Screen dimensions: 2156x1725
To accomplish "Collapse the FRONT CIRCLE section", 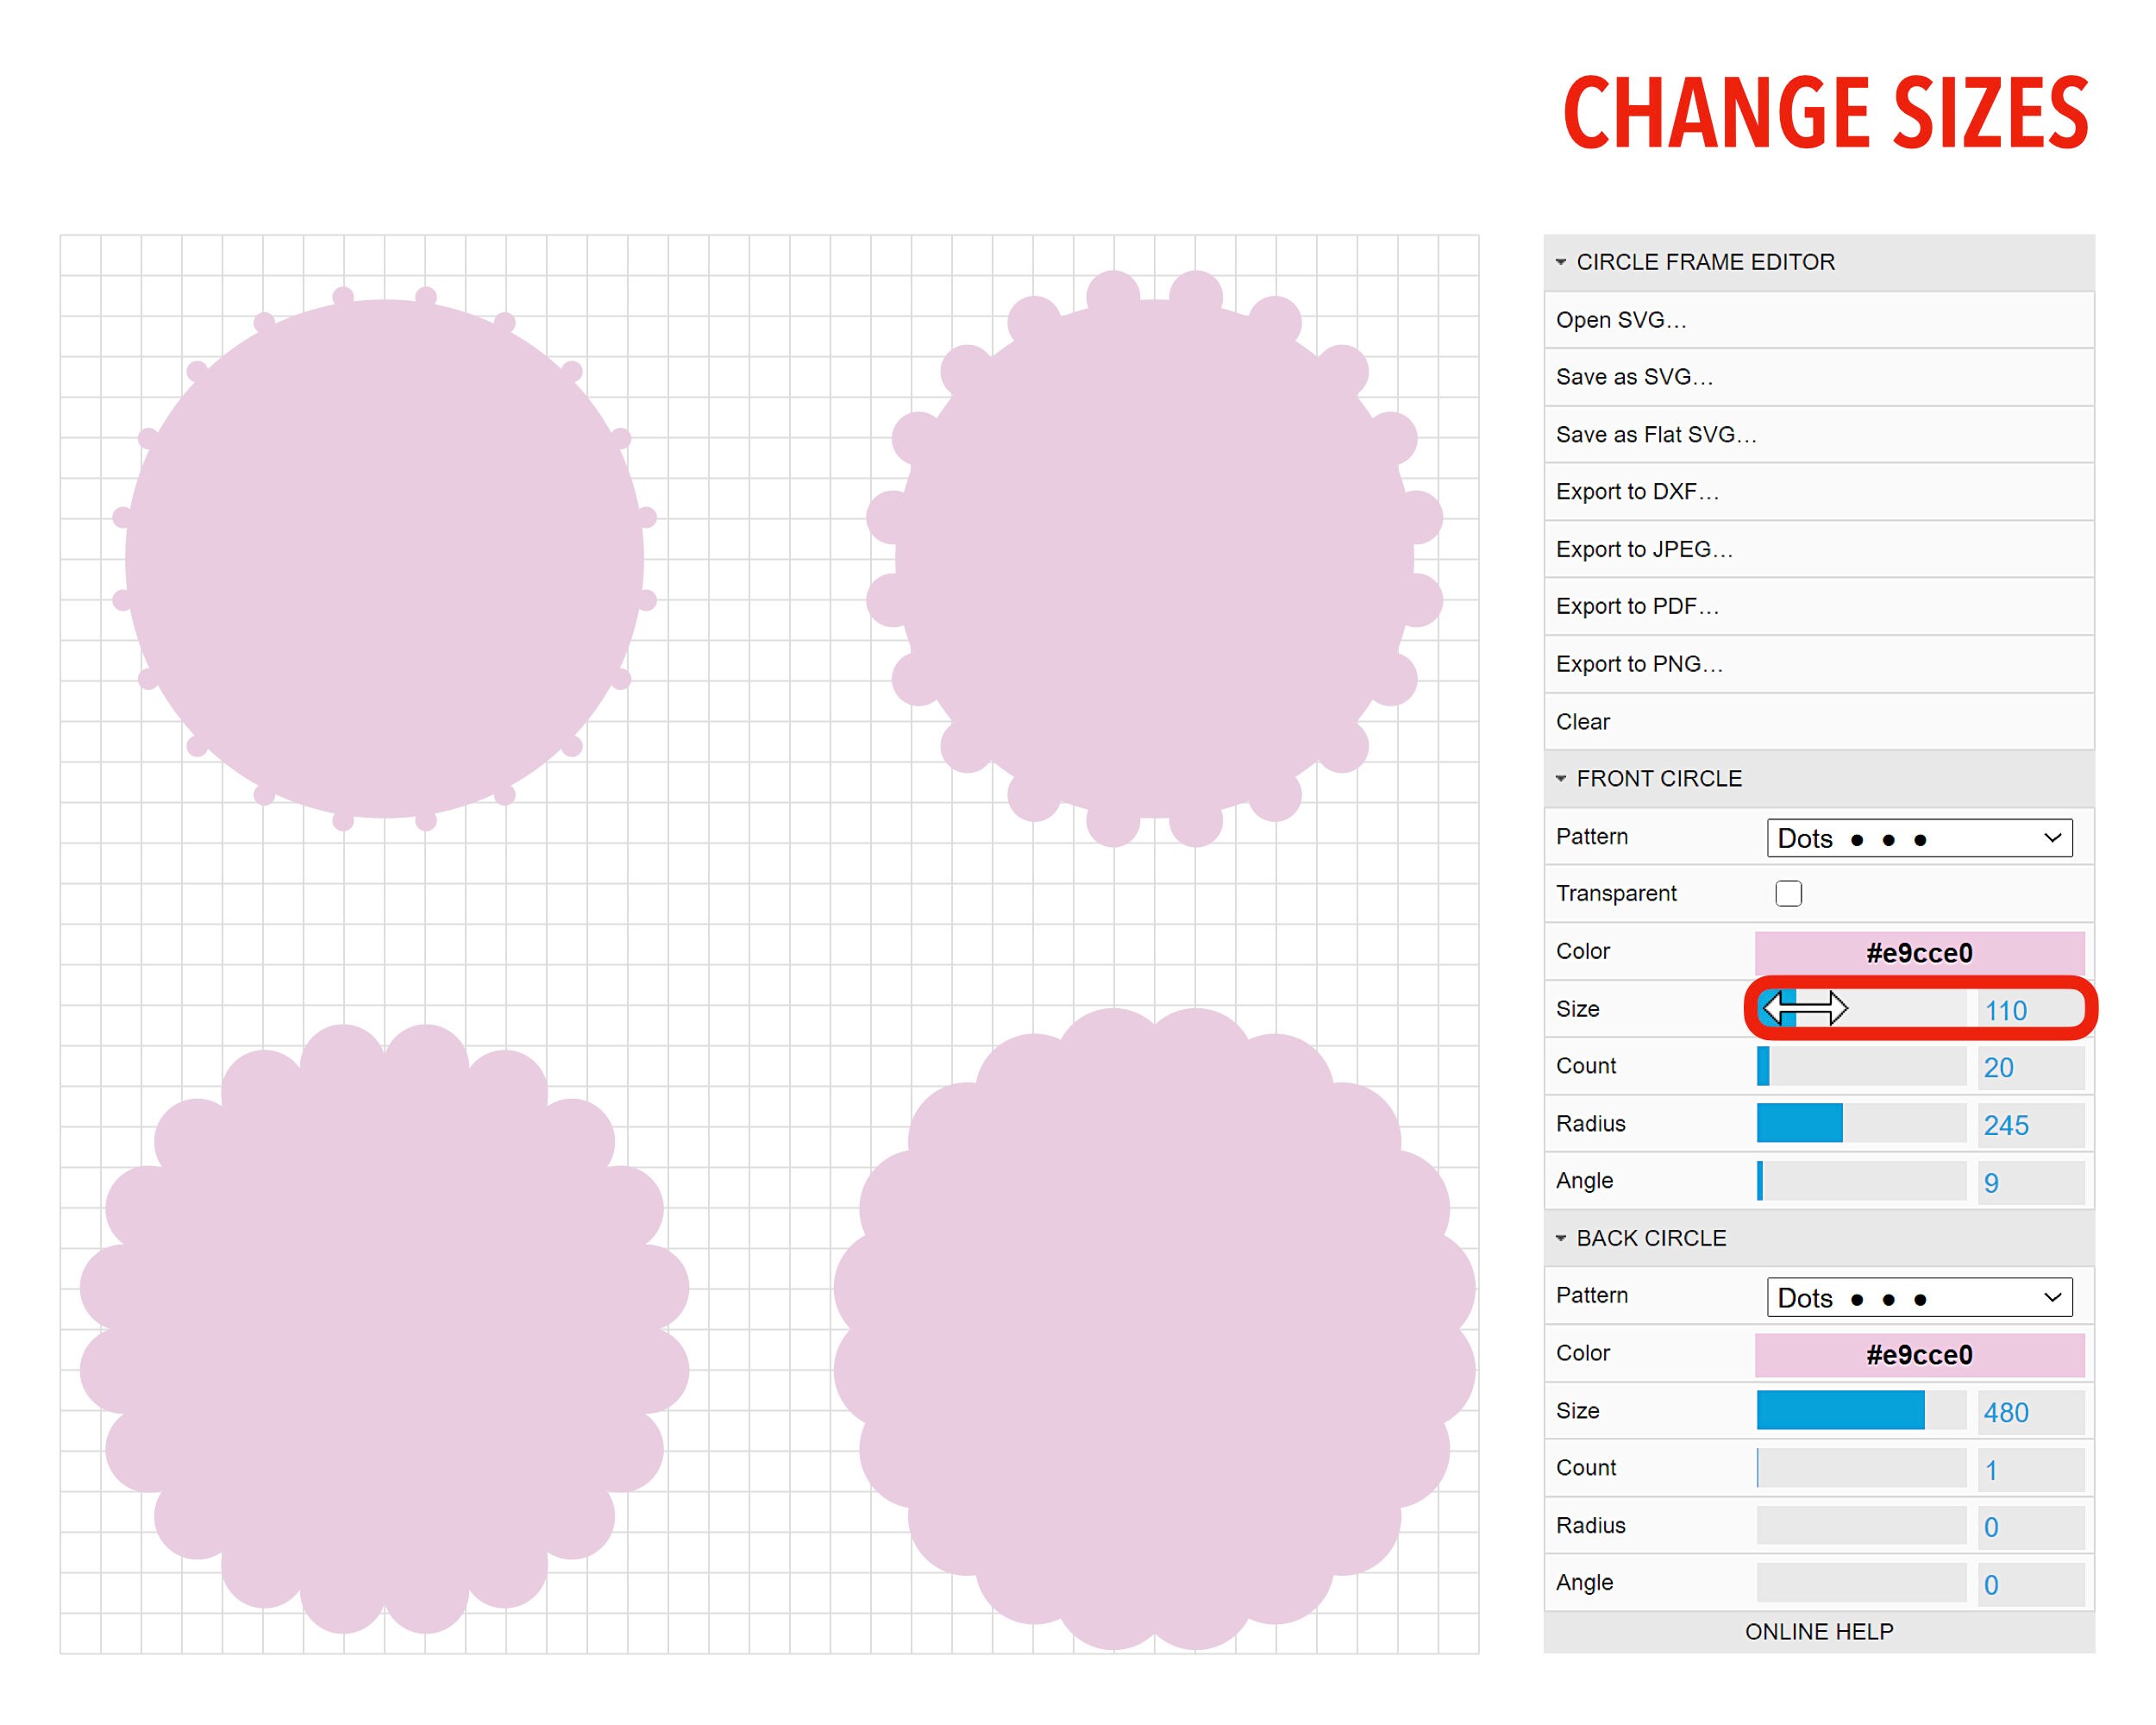I will (1560, 778).
